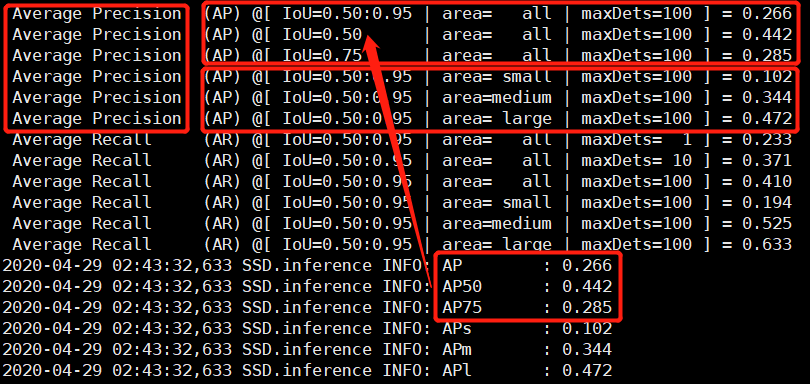The image size is (810, 384).
Task: Click '(AP)' in the first 0.266 row
Action: (222, 13)
